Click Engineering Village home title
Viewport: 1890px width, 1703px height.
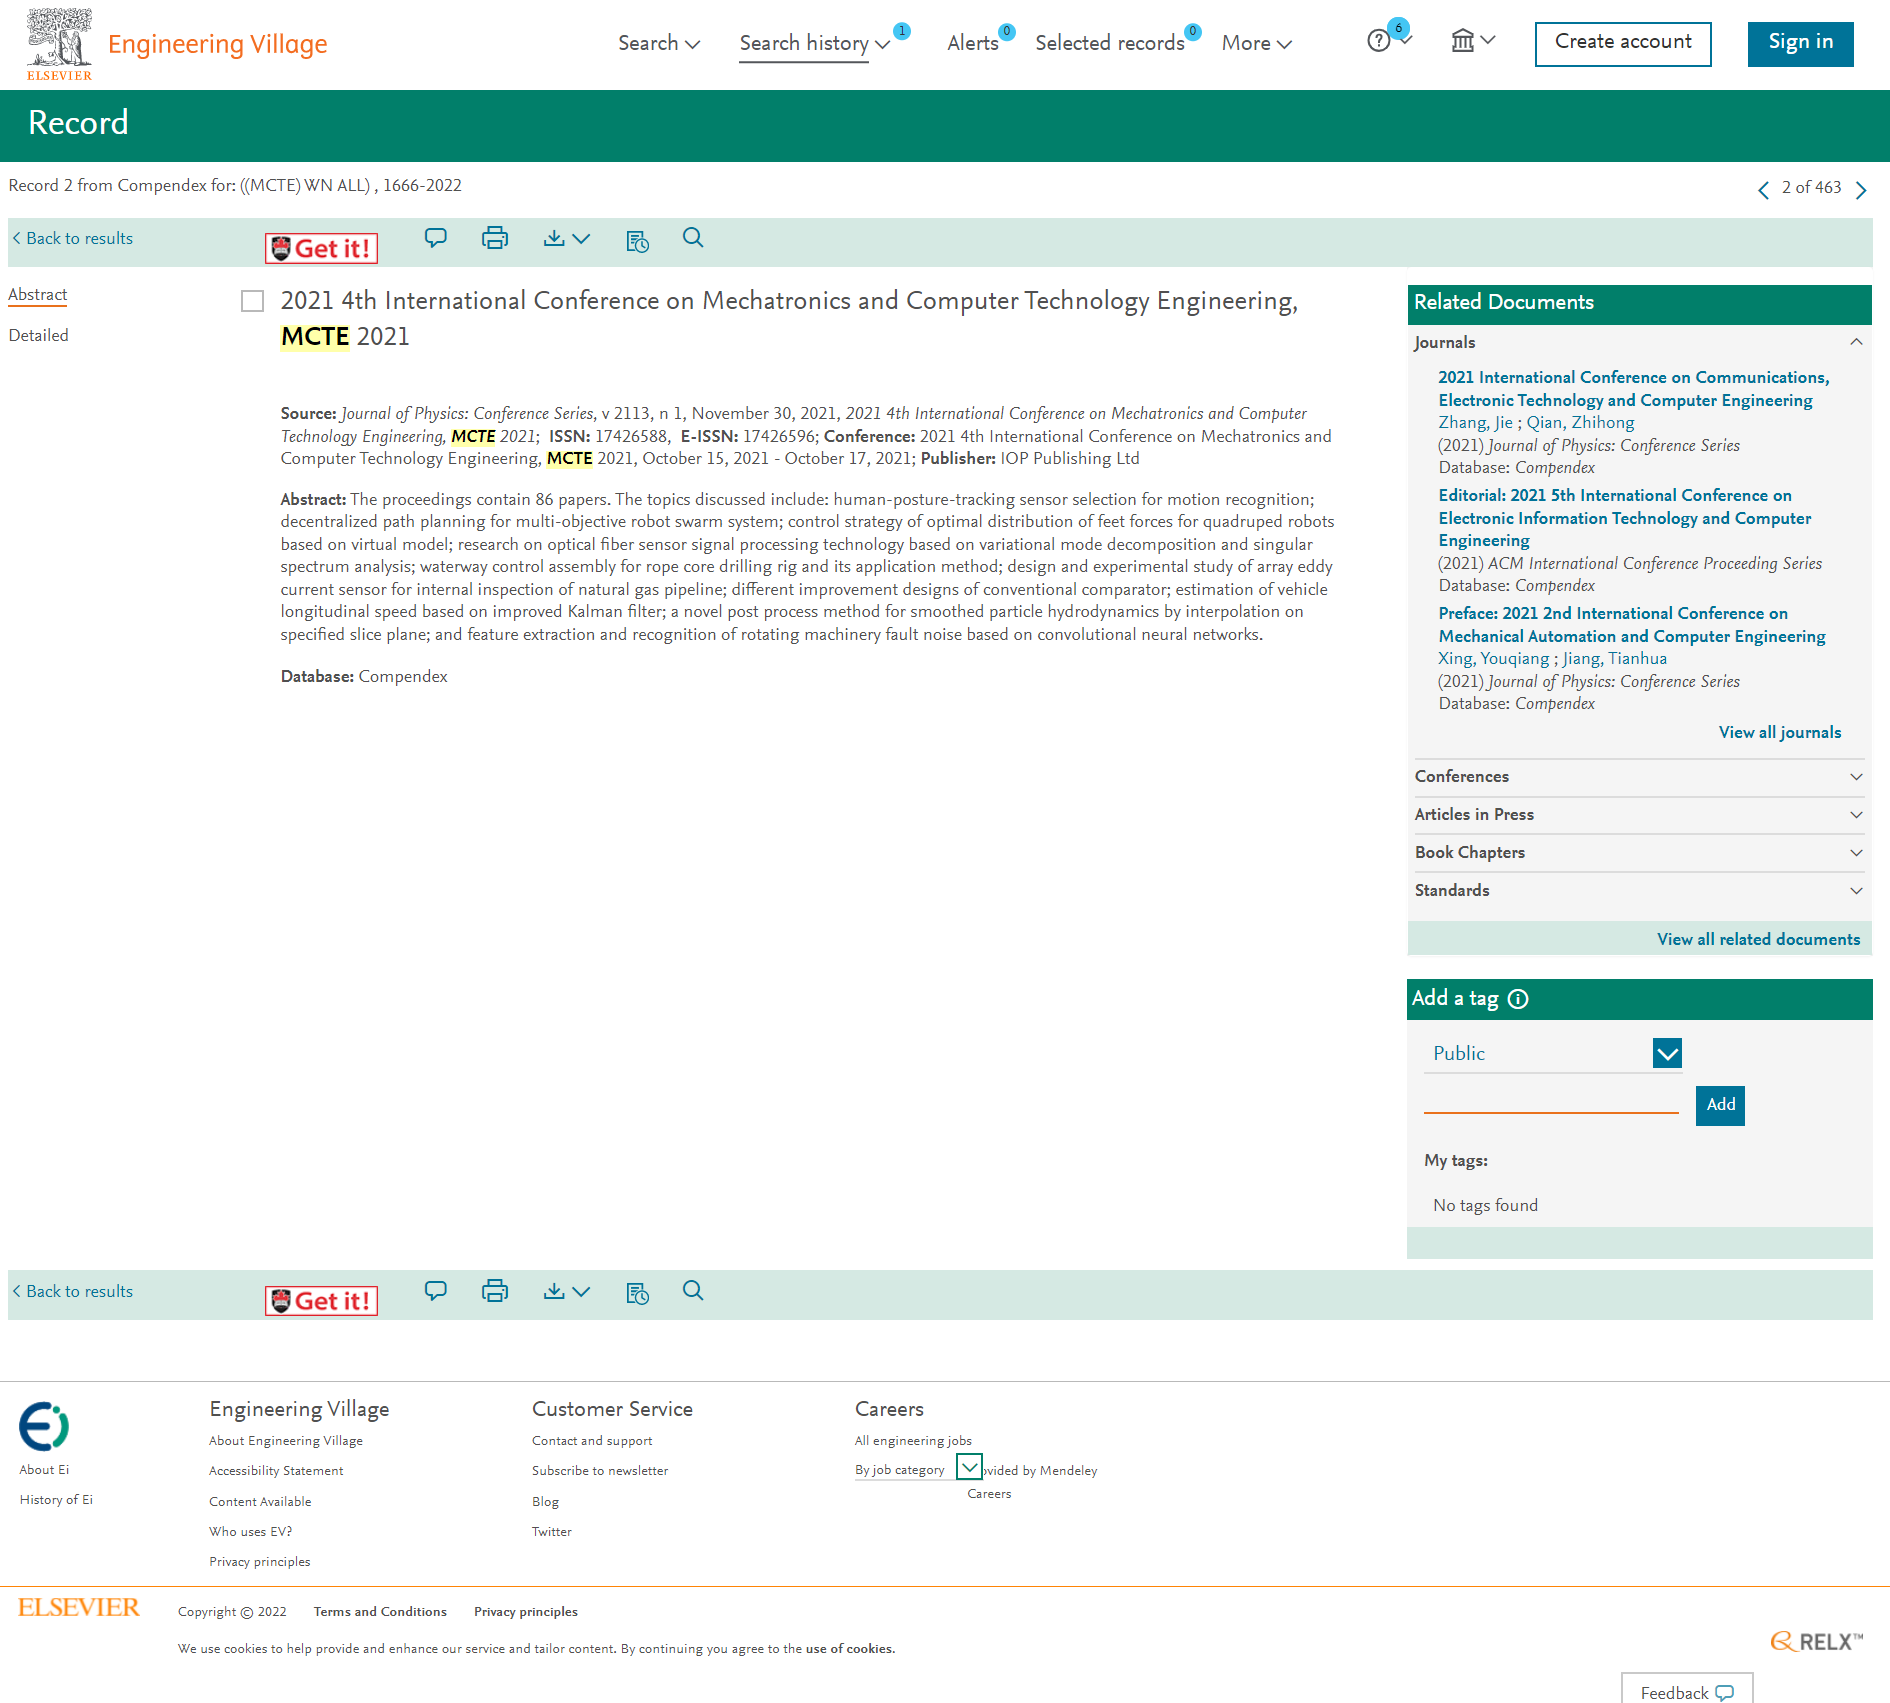tap(218, 45)
